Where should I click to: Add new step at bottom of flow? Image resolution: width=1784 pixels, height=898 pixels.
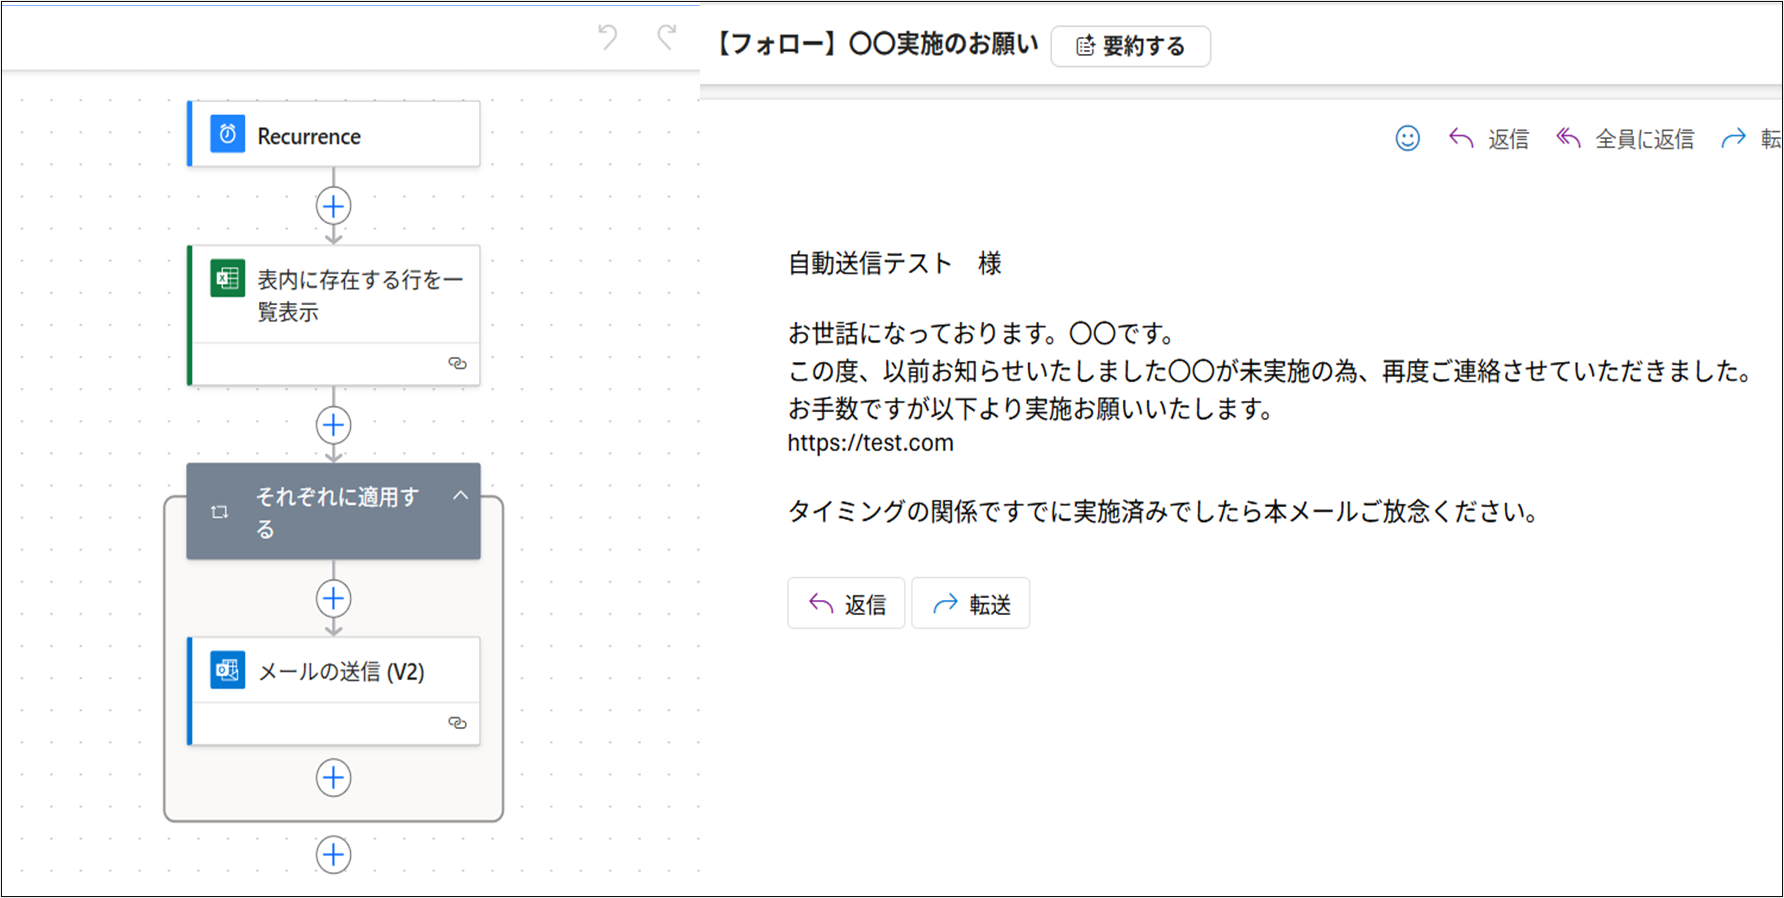pyautogui.click(x=333, y=855)
